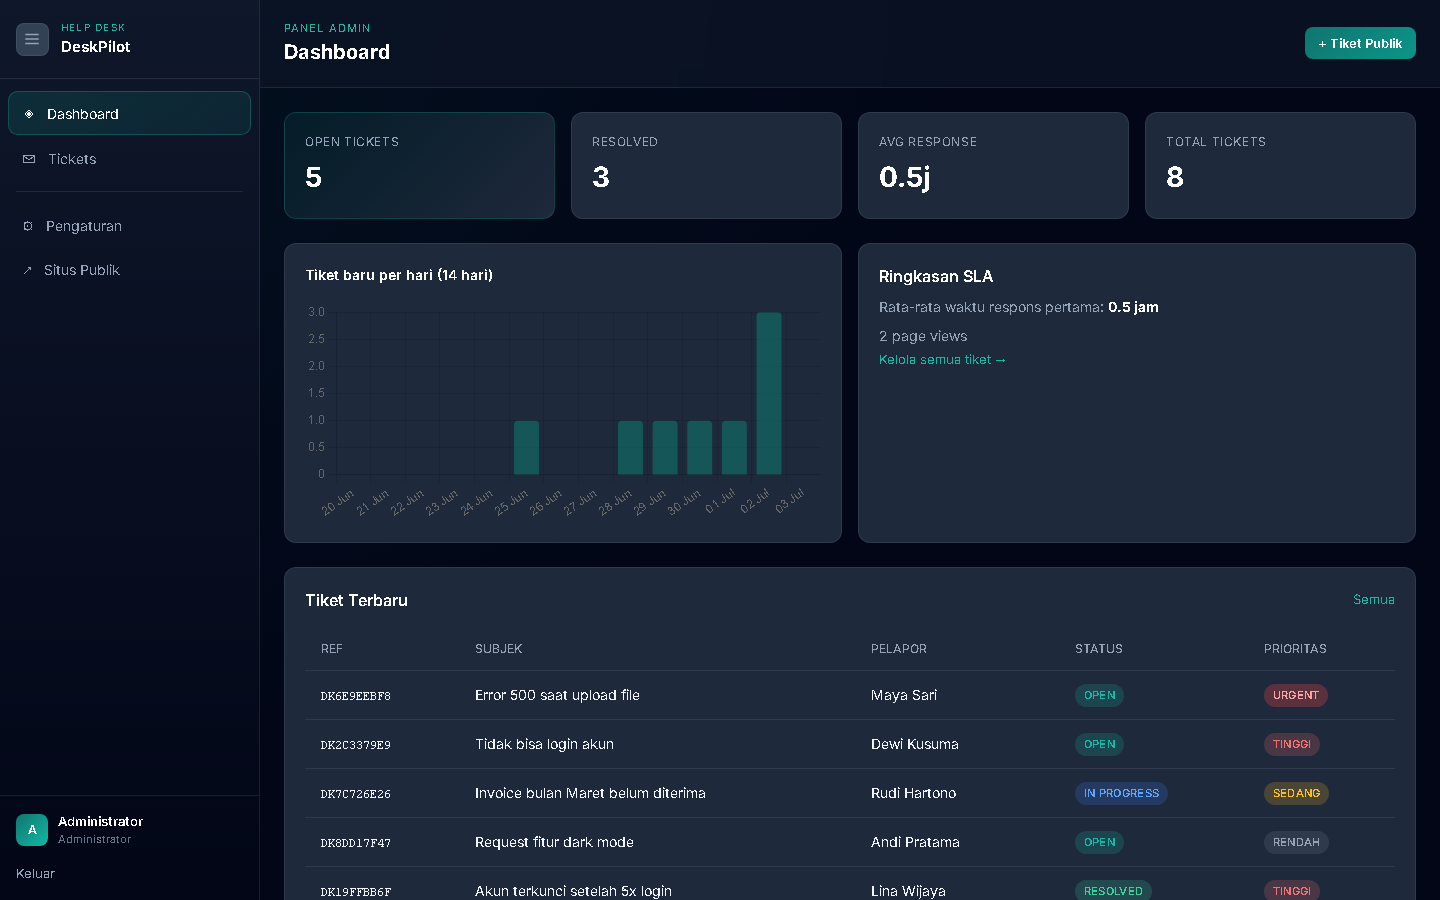Click Keluar to log out
This screenshot has height=900, width=1440.
click(x=35, y=873)
